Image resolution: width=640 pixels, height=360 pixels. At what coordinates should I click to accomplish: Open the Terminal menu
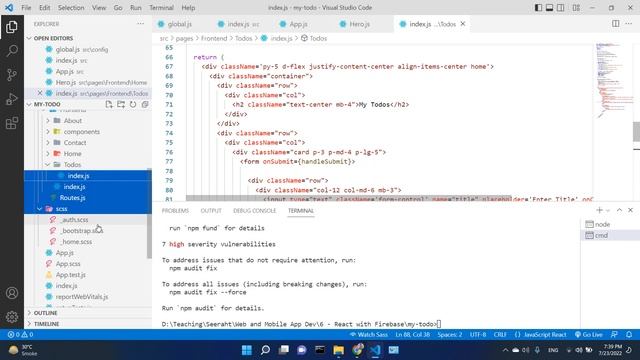click(x=161, y=7)
